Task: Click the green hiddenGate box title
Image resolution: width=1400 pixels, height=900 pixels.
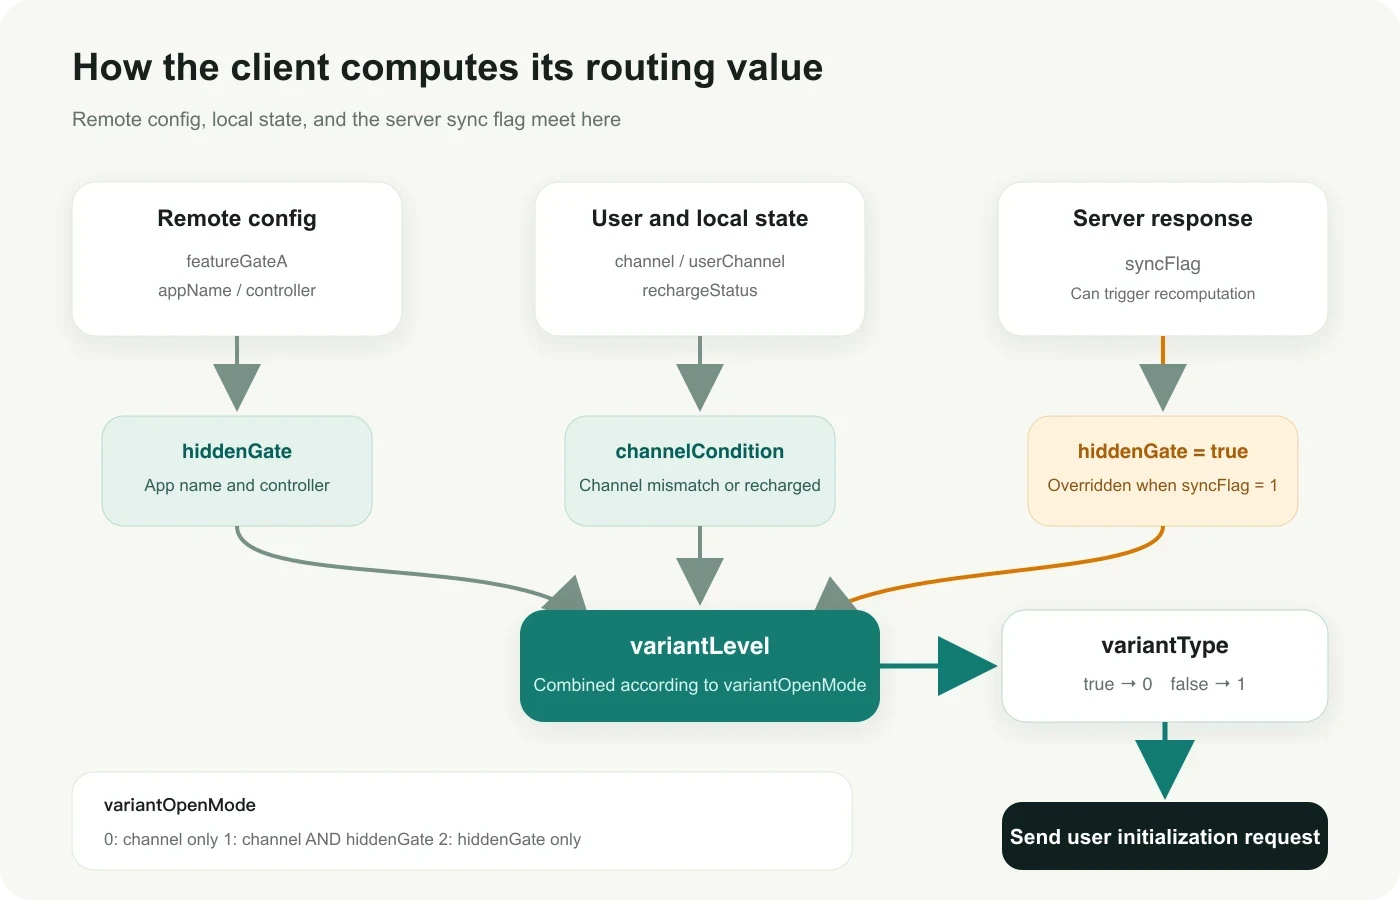Action: (x=237, y=451)
